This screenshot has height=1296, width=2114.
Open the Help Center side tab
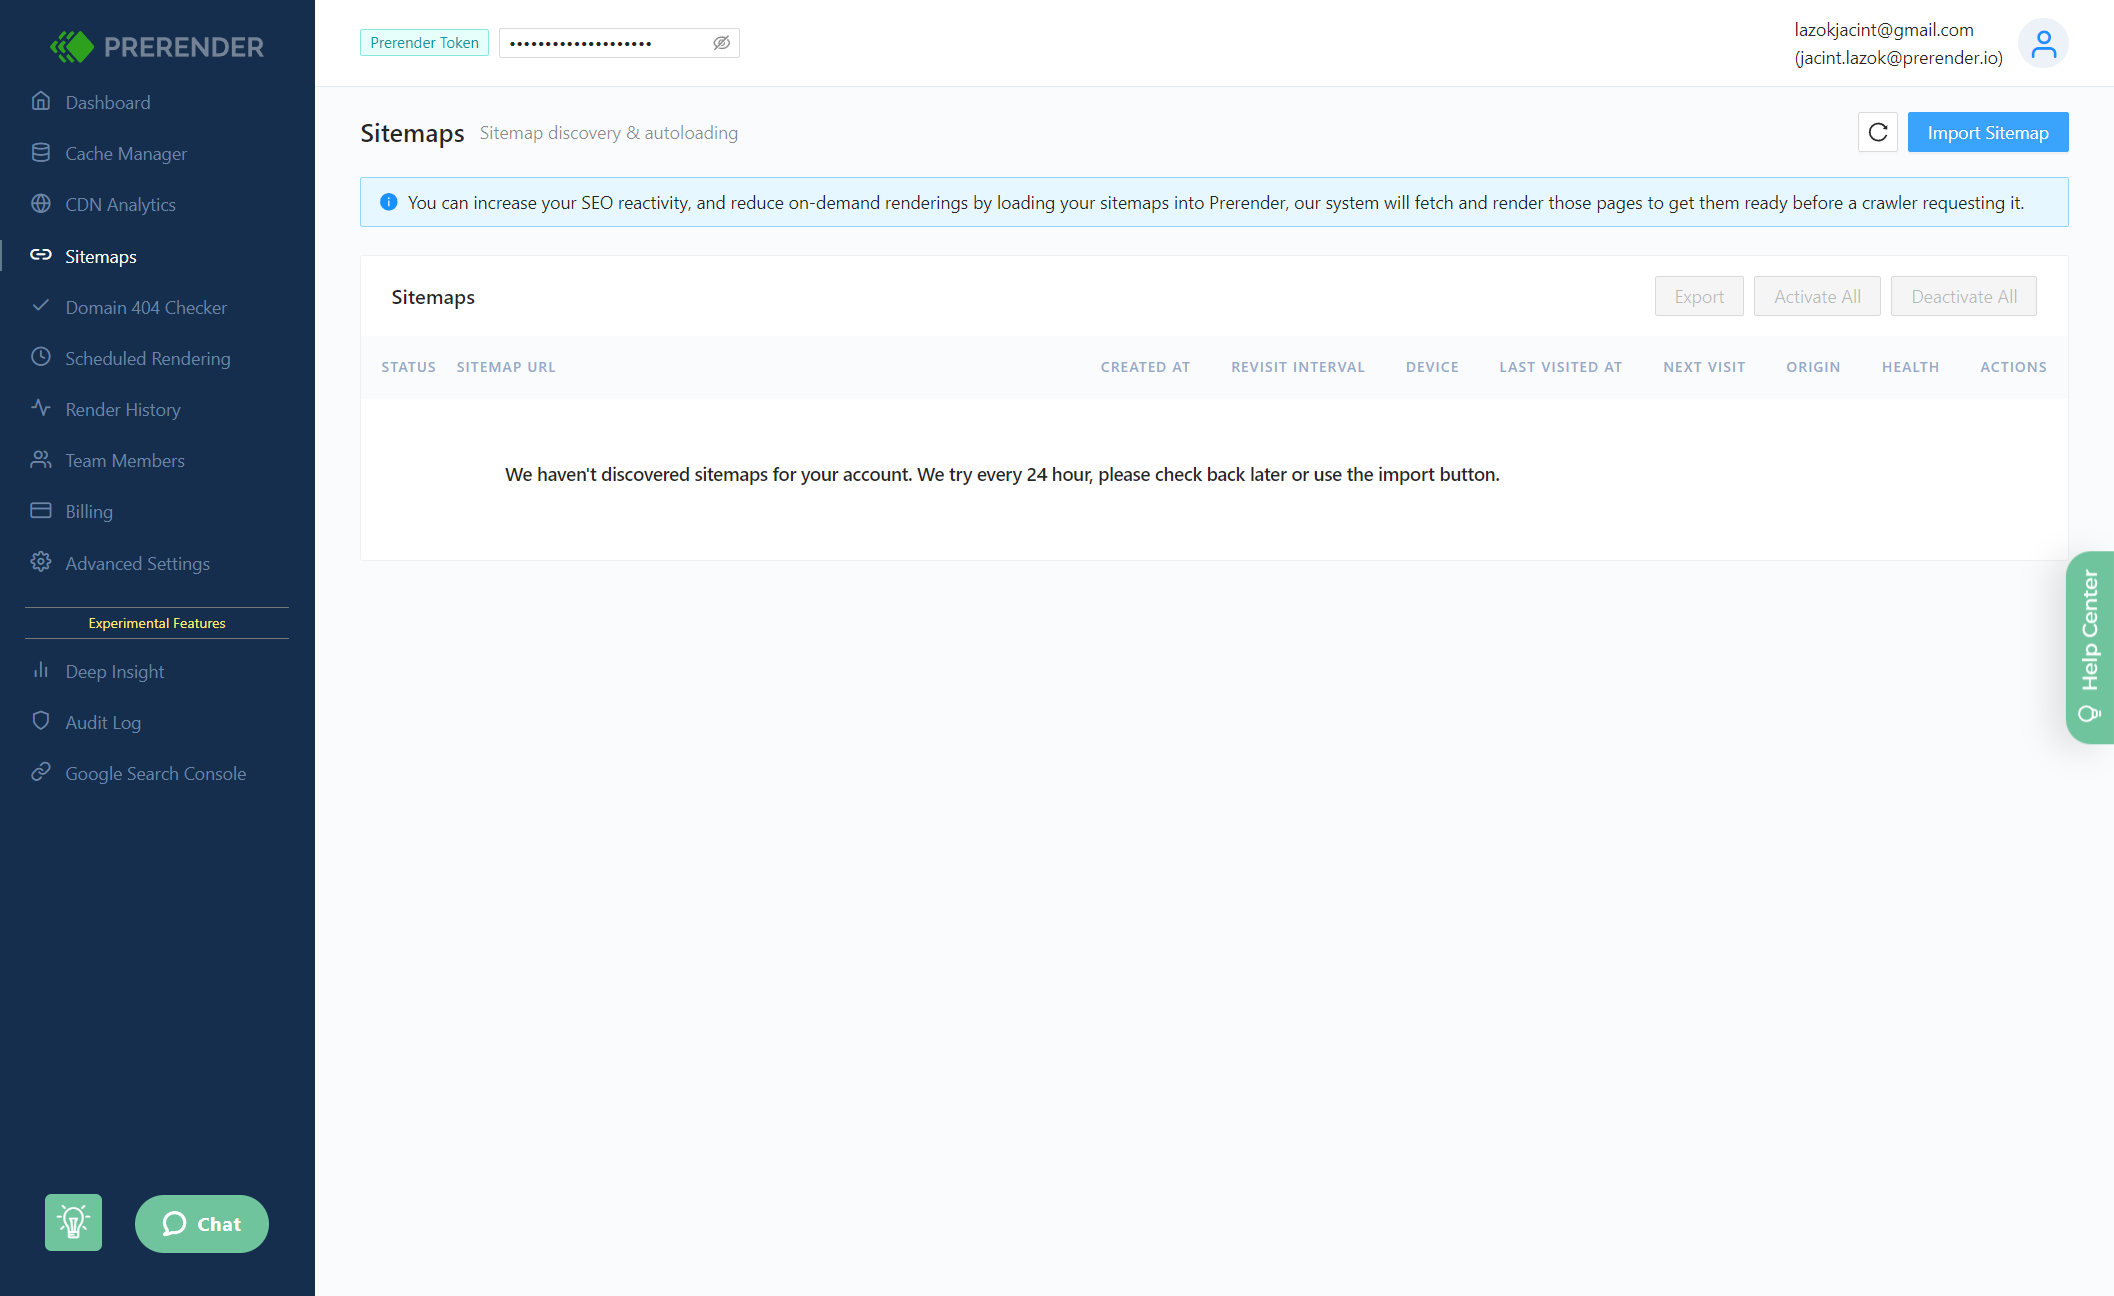2090,647
